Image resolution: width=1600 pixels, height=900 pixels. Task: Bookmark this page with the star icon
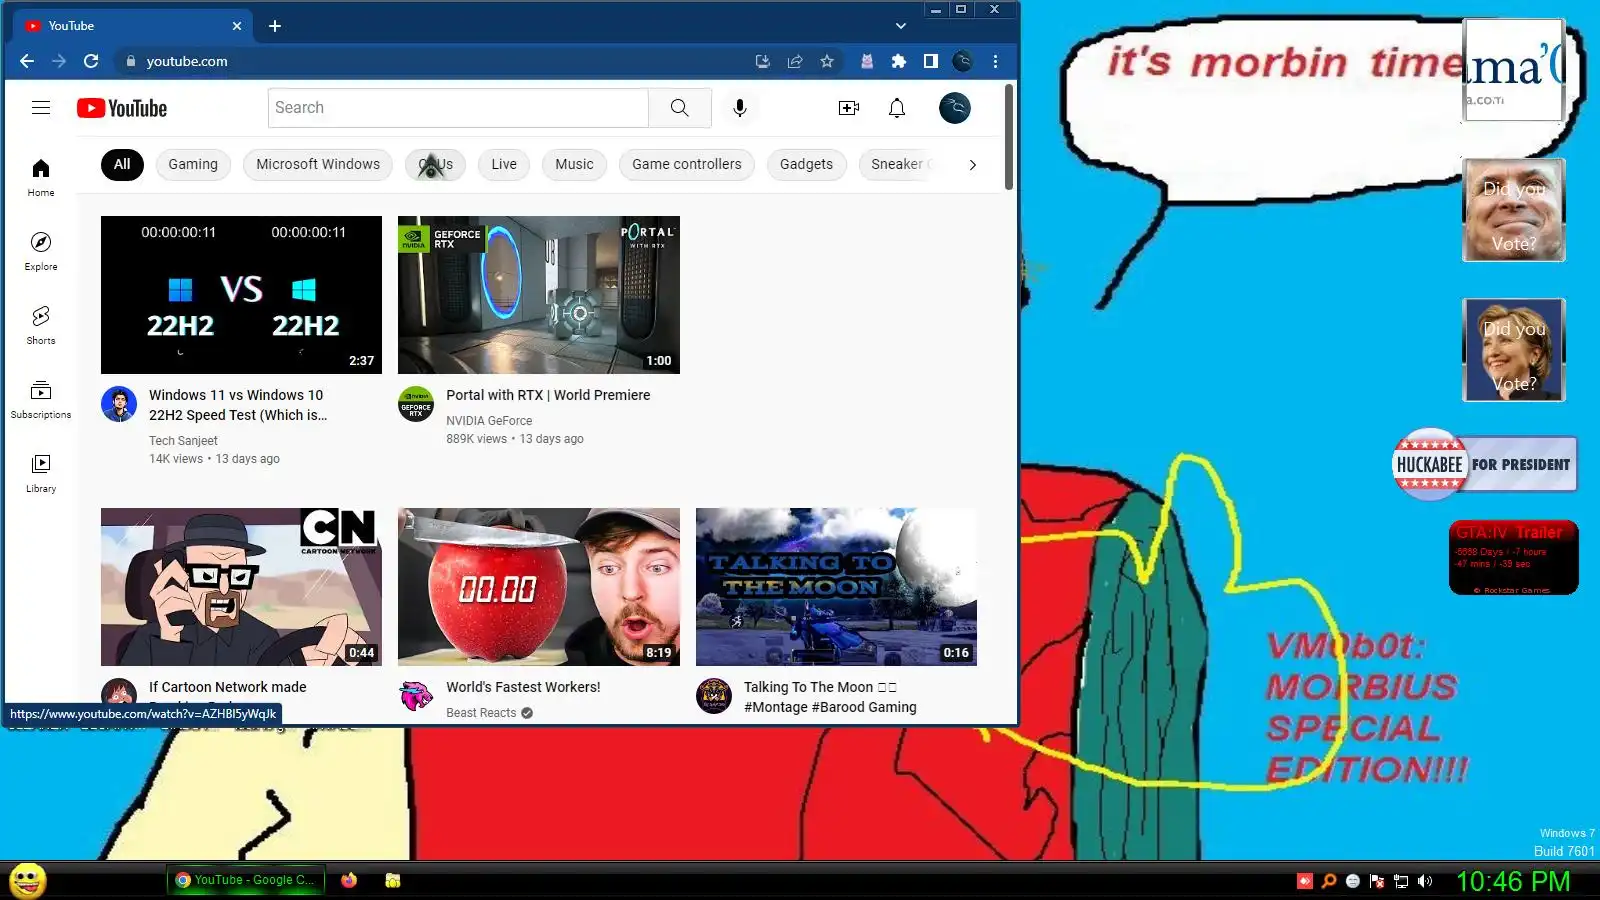pyautogui.click(x=827, y=61)
